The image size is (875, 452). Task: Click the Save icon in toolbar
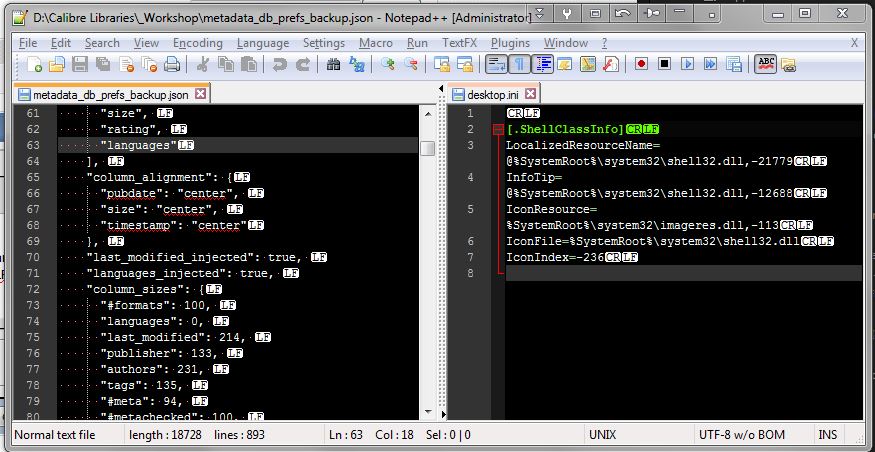click(80, 65)
